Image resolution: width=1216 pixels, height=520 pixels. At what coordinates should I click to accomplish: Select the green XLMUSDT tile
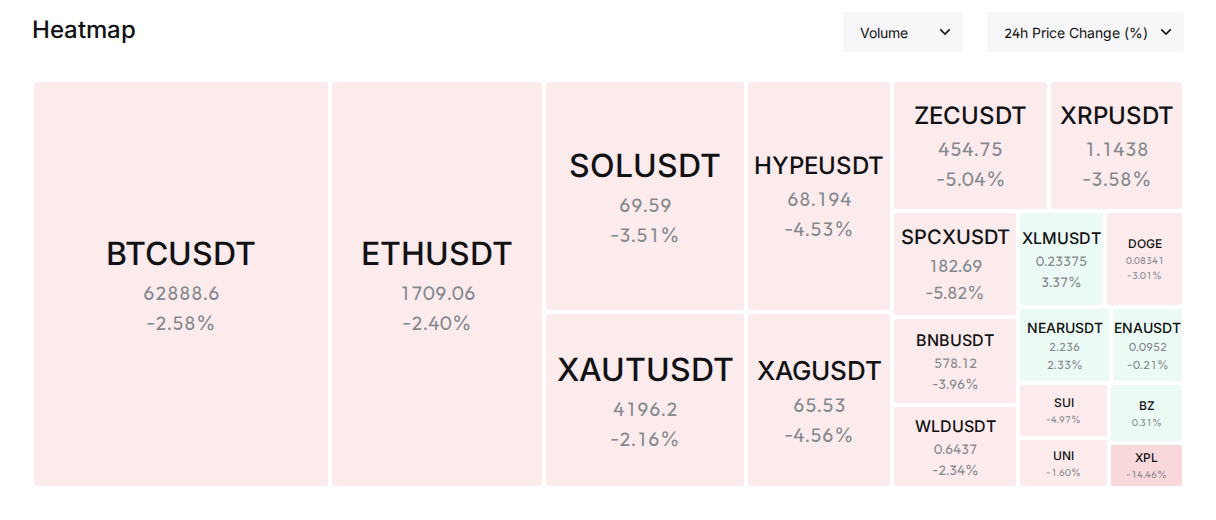point(1061,259)
